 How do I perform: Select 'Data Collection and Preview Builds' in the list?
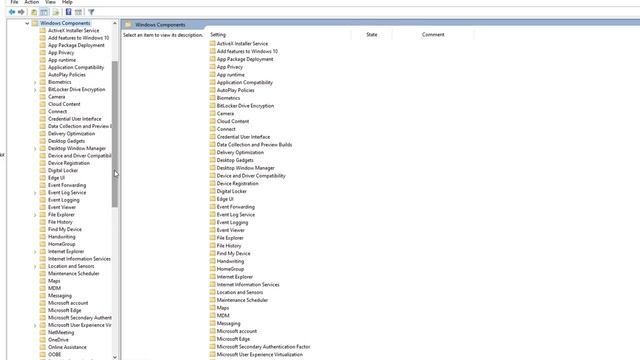point(254,144)
